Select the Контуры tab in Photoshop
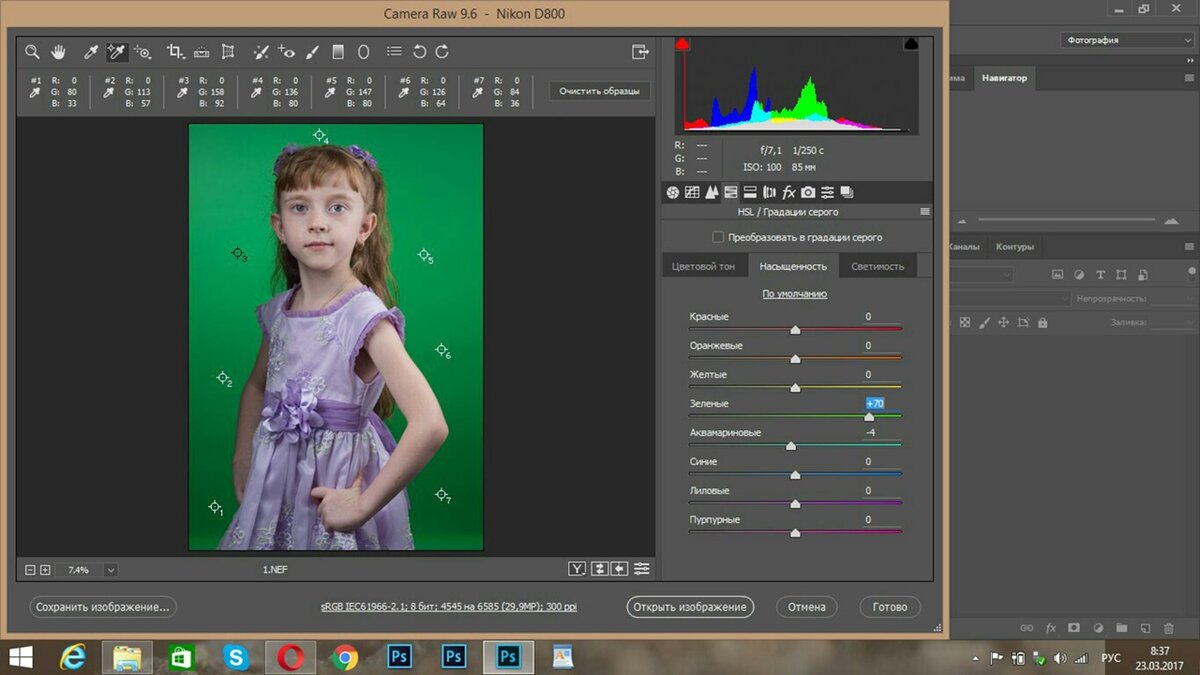This screenshot has width=1200, height=675. (x=1015, y=246)
